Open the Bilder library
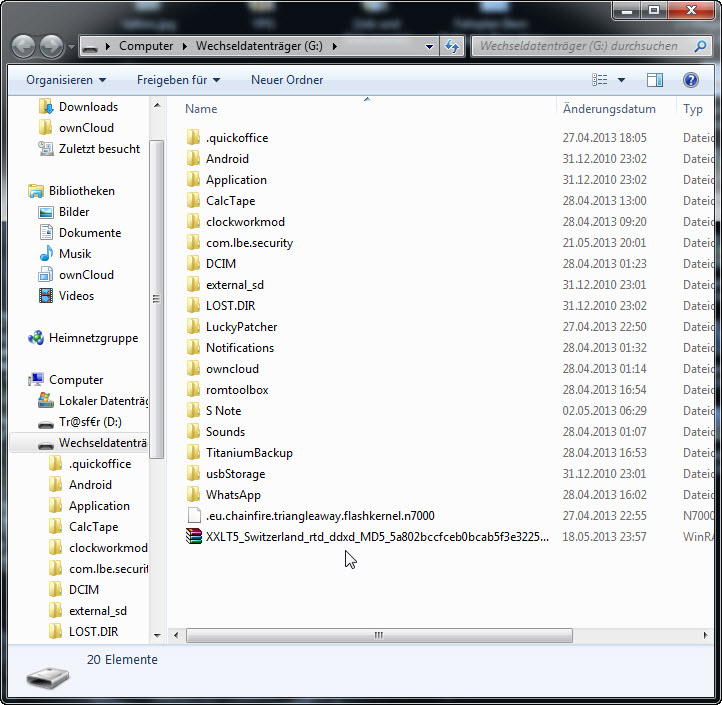Viewport: 722px width, 705px height. pyautogui.click(x=74, y=212)
